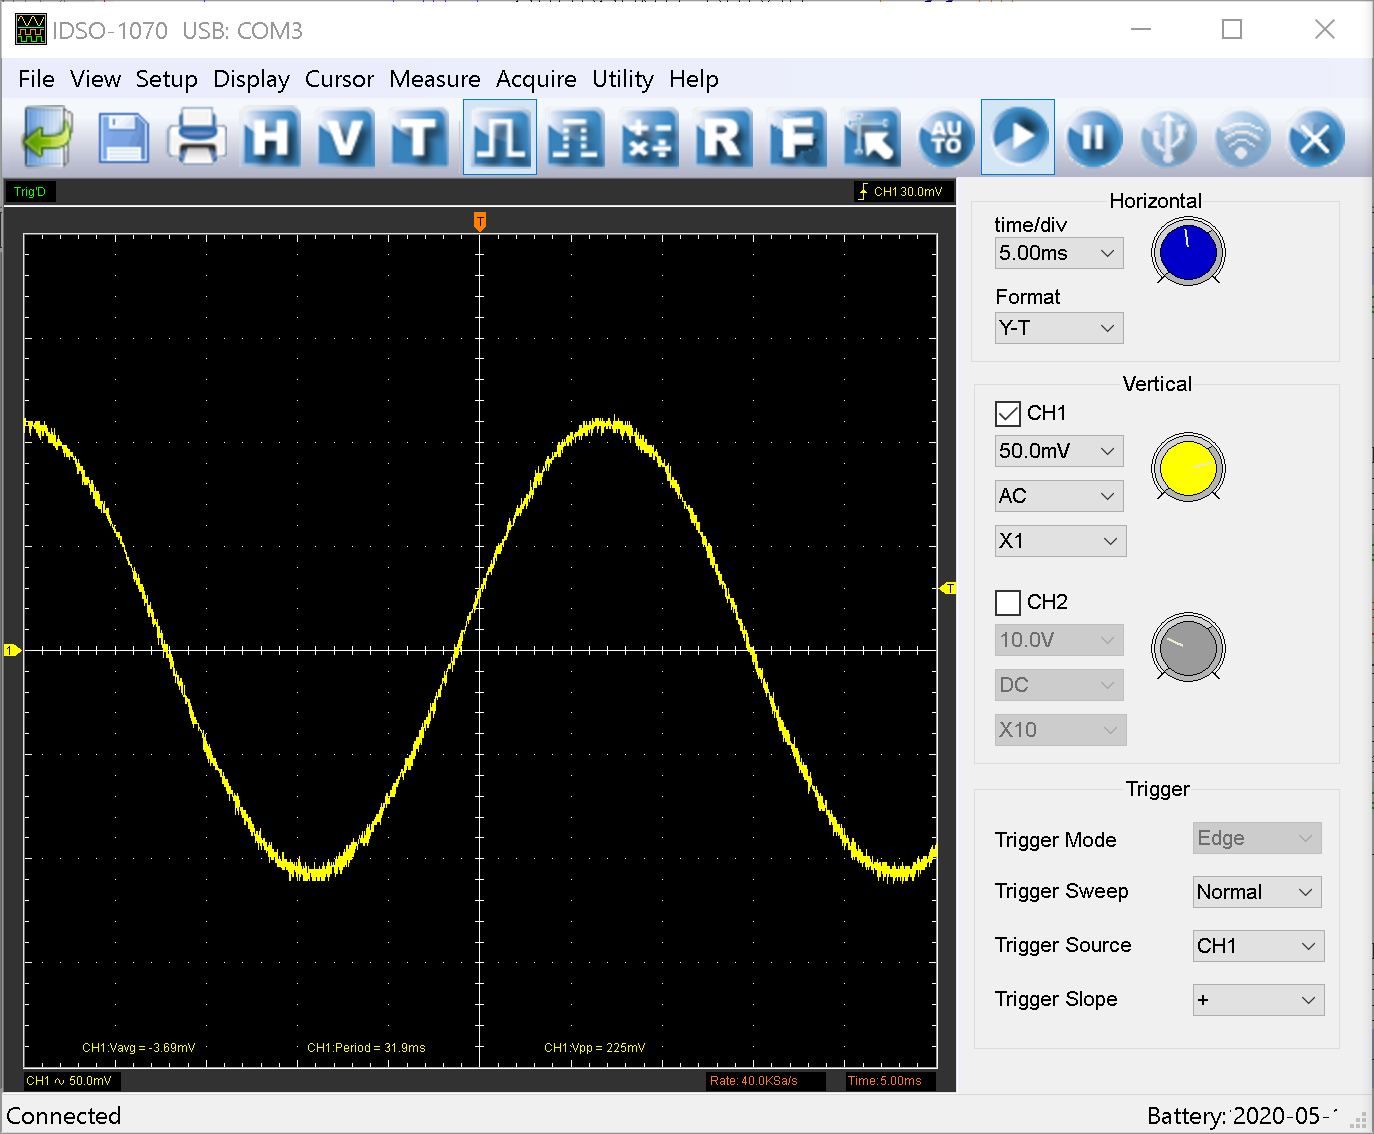This screenshot has width=1374, height=1134.
Task: Open Horizontal settings with H icon
Action: tap(271, 137)
